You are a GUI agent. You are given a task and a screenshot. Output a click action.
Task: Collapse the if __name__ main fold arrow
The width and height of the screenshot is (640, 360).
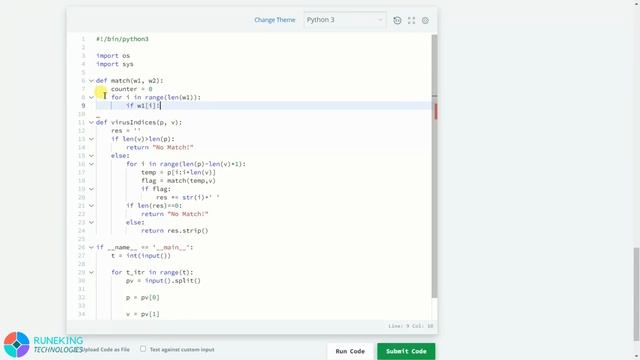click(x=91, y=247)
